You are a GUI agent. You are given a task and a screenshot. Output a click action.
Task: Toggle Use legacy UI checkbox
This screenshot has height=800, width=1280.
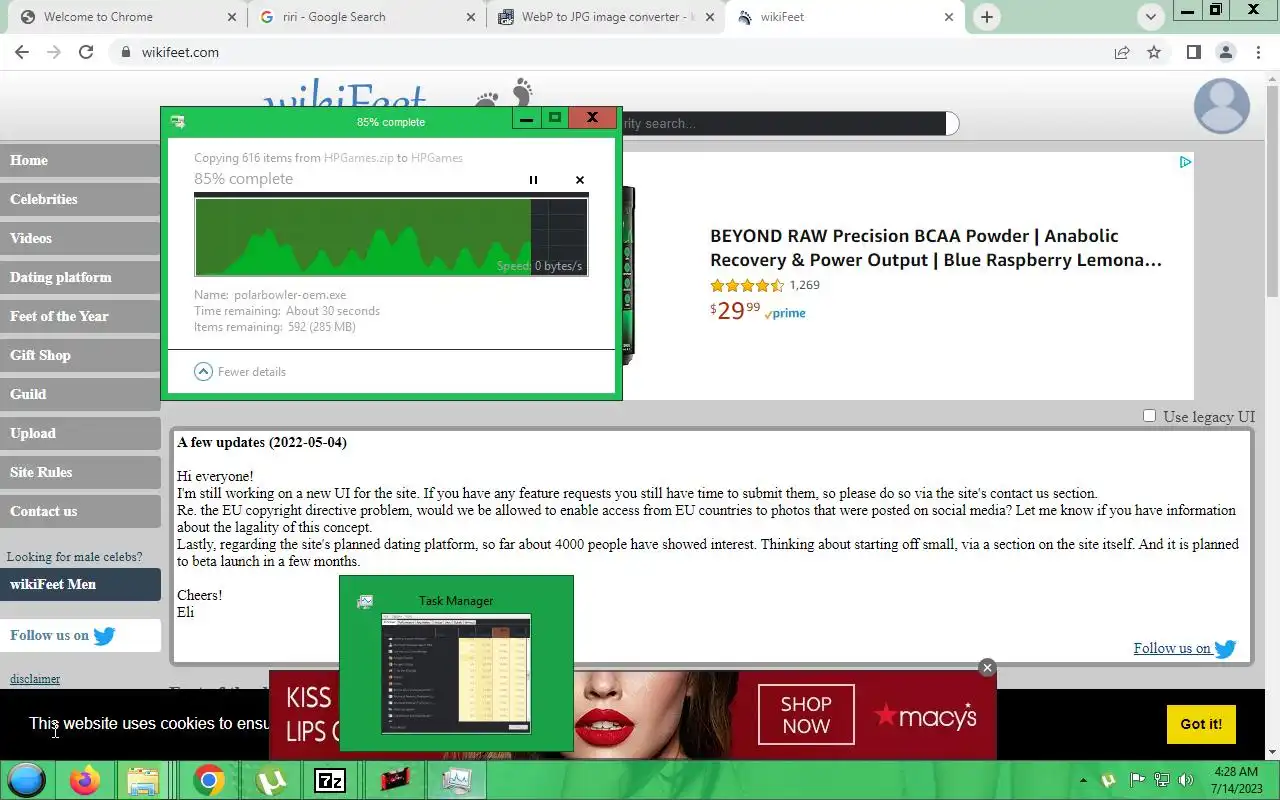tap(1149, 416)
